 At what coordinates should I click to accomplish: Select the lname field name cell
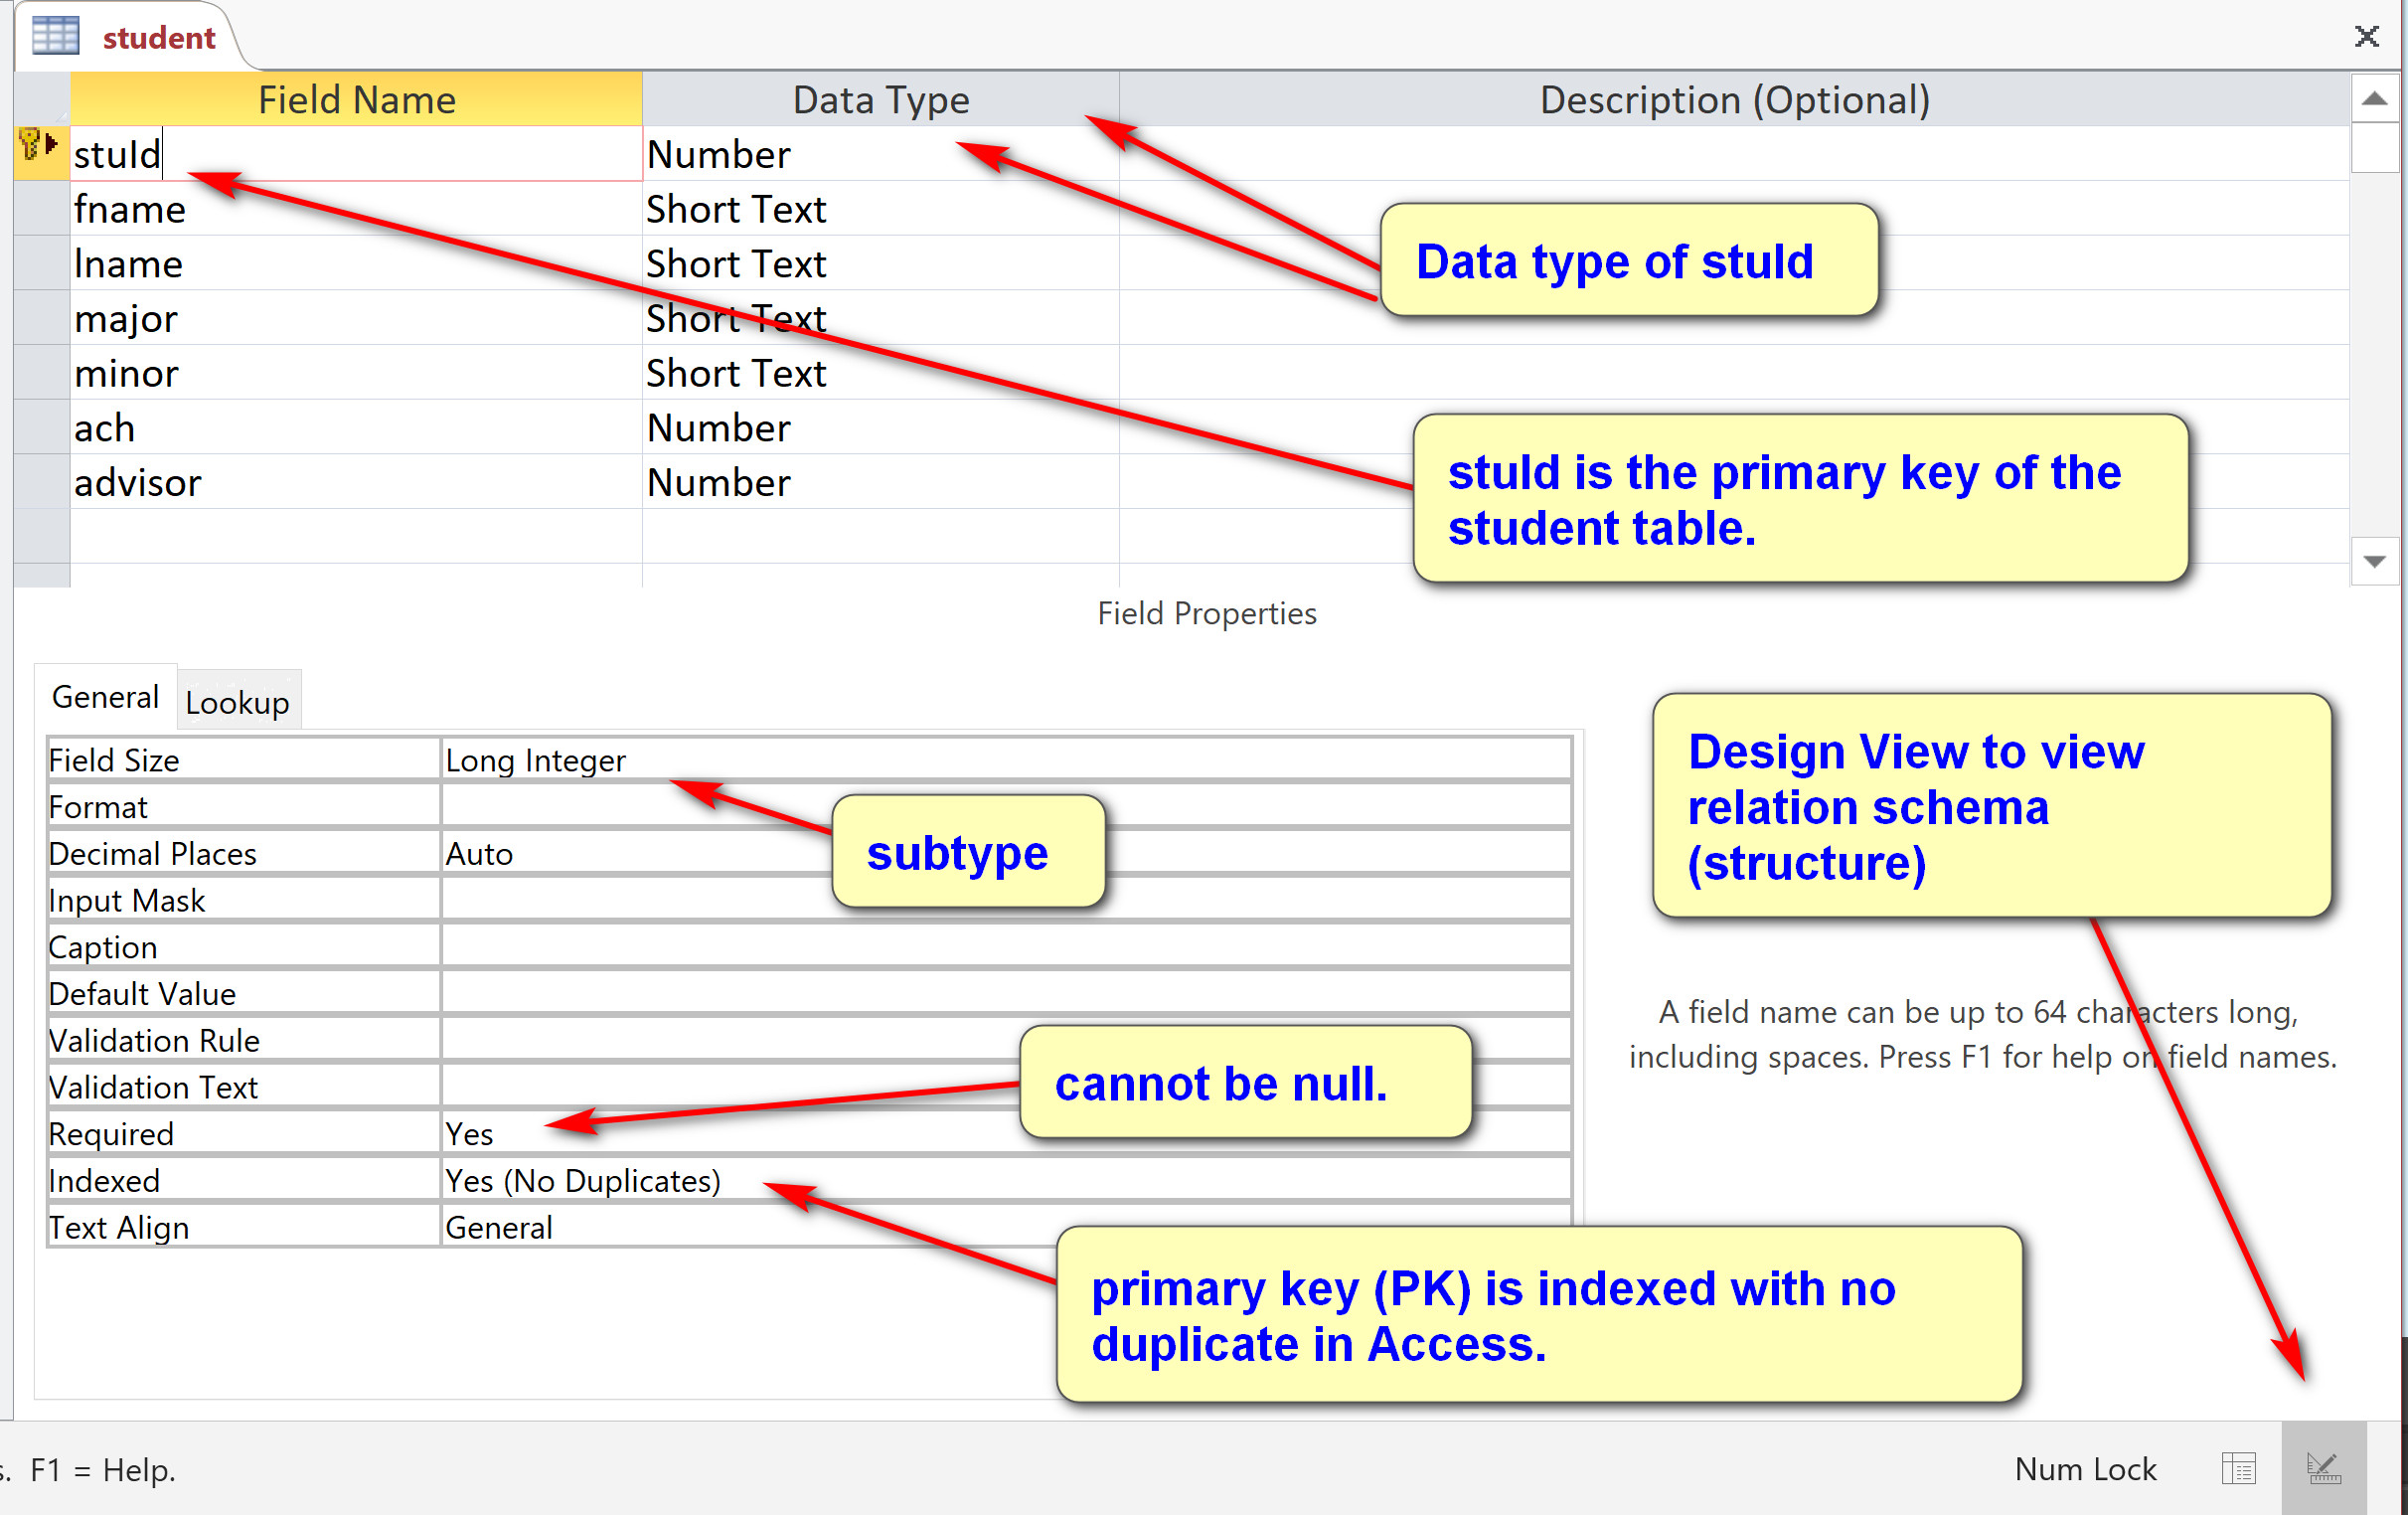pos(356,263)
